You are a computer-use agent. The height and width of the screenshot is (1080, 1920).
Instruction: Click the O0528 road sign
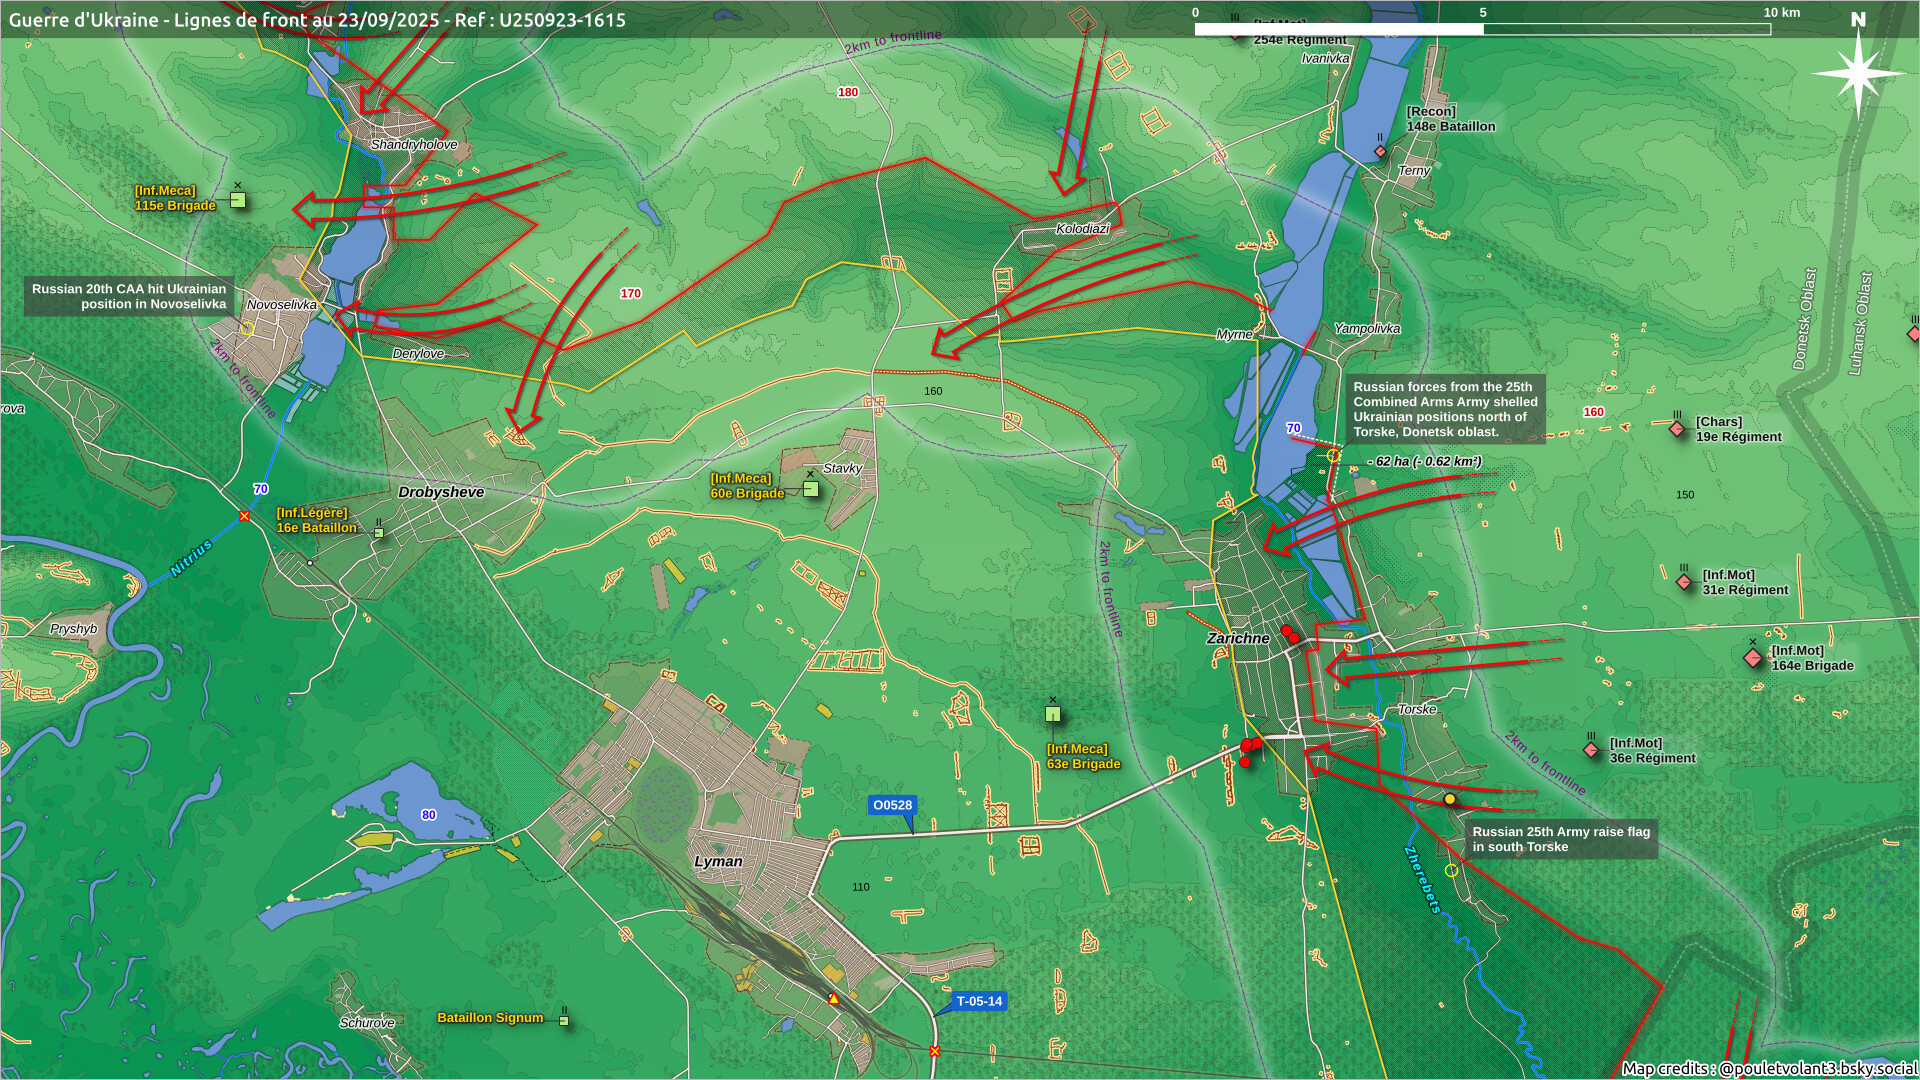[892, 805]
